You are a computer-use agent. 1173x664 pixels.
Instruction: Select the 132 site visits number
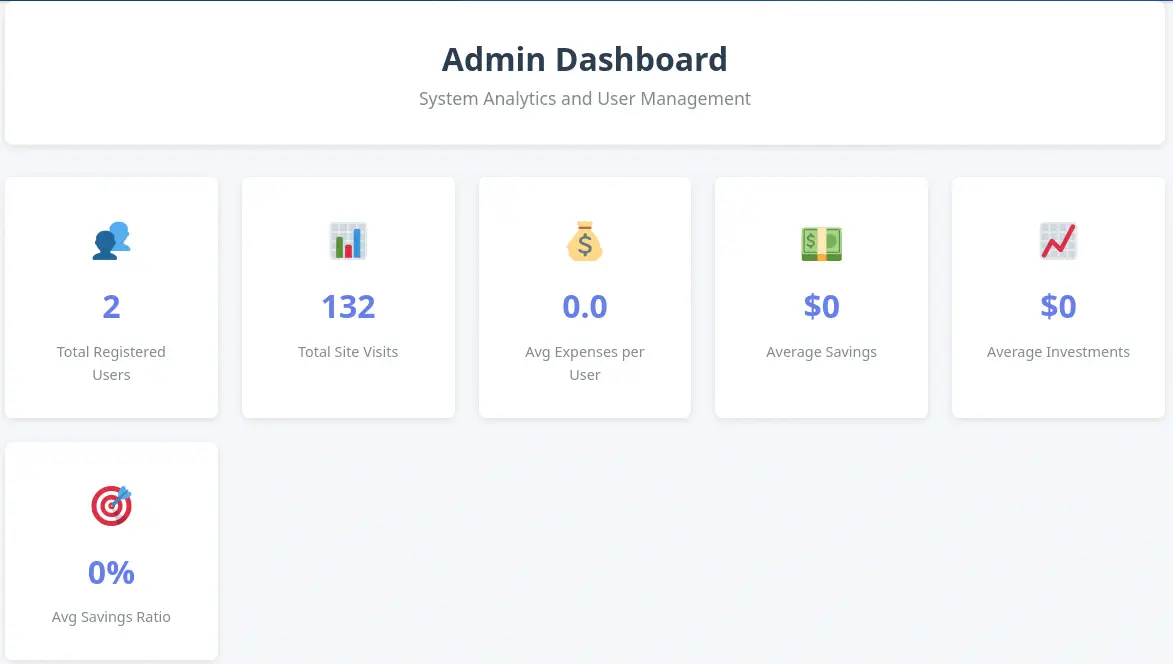[348, 306]
